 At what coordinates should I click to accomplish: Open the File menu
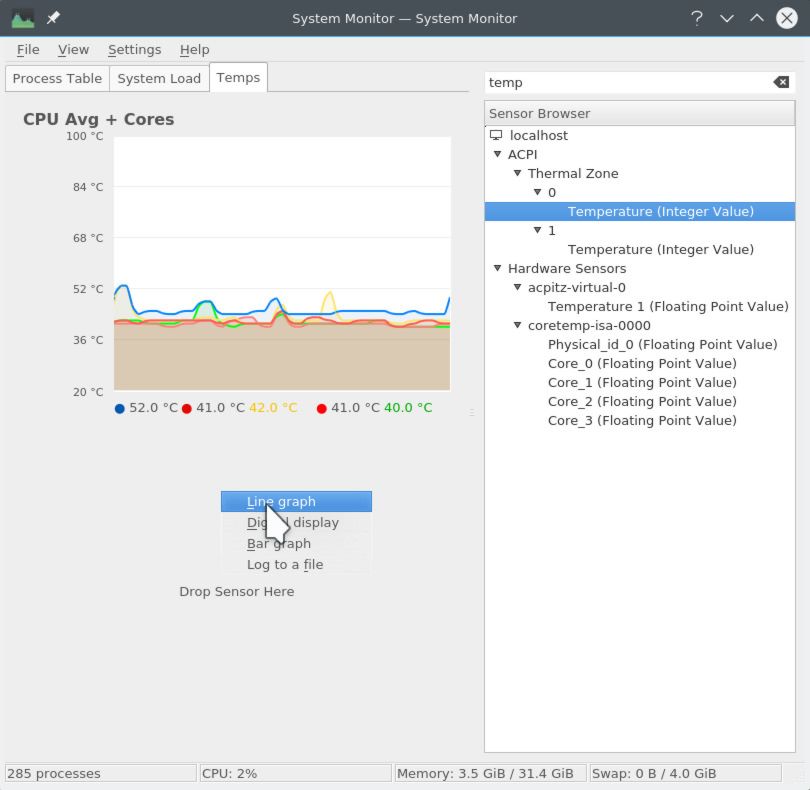click(28, 50)
